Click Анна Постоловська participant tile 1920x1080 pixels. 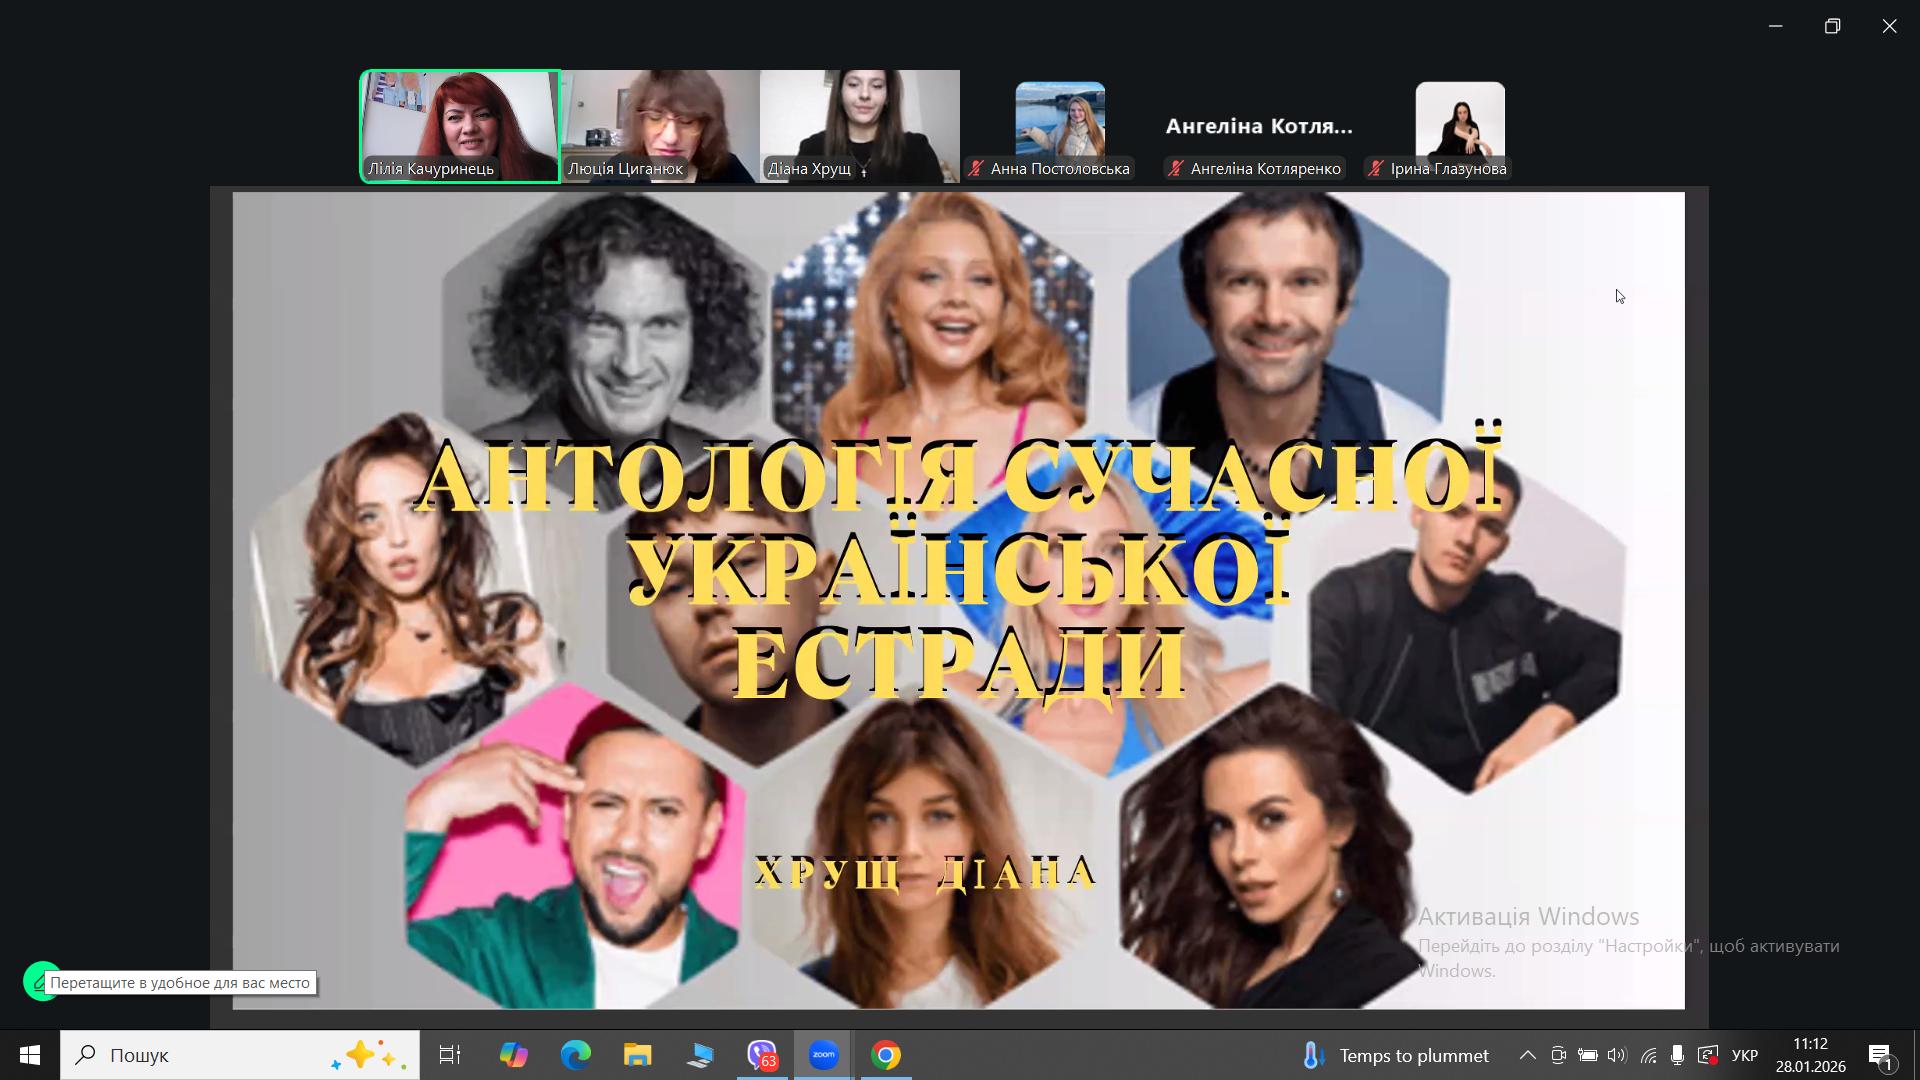coord(1060,125)
